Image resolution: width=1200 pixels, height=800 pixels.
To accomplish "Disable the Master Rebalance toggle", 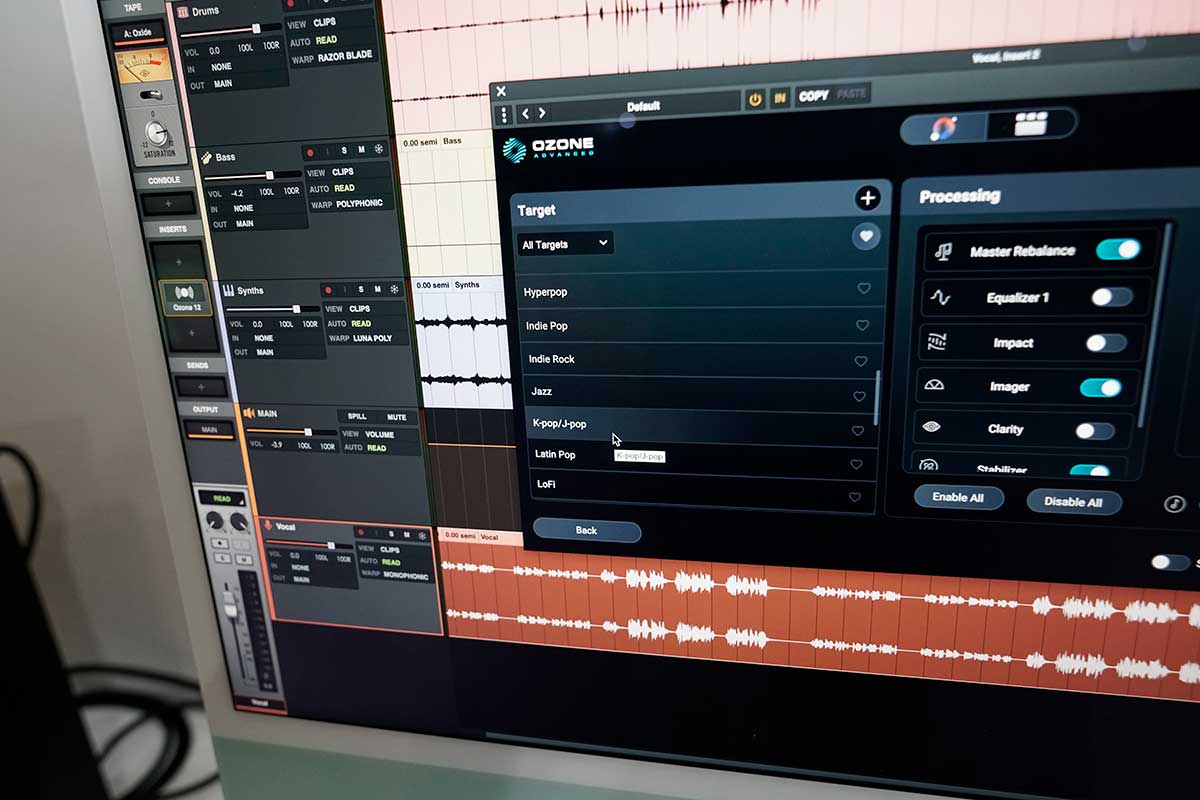I will point(1117,250).
